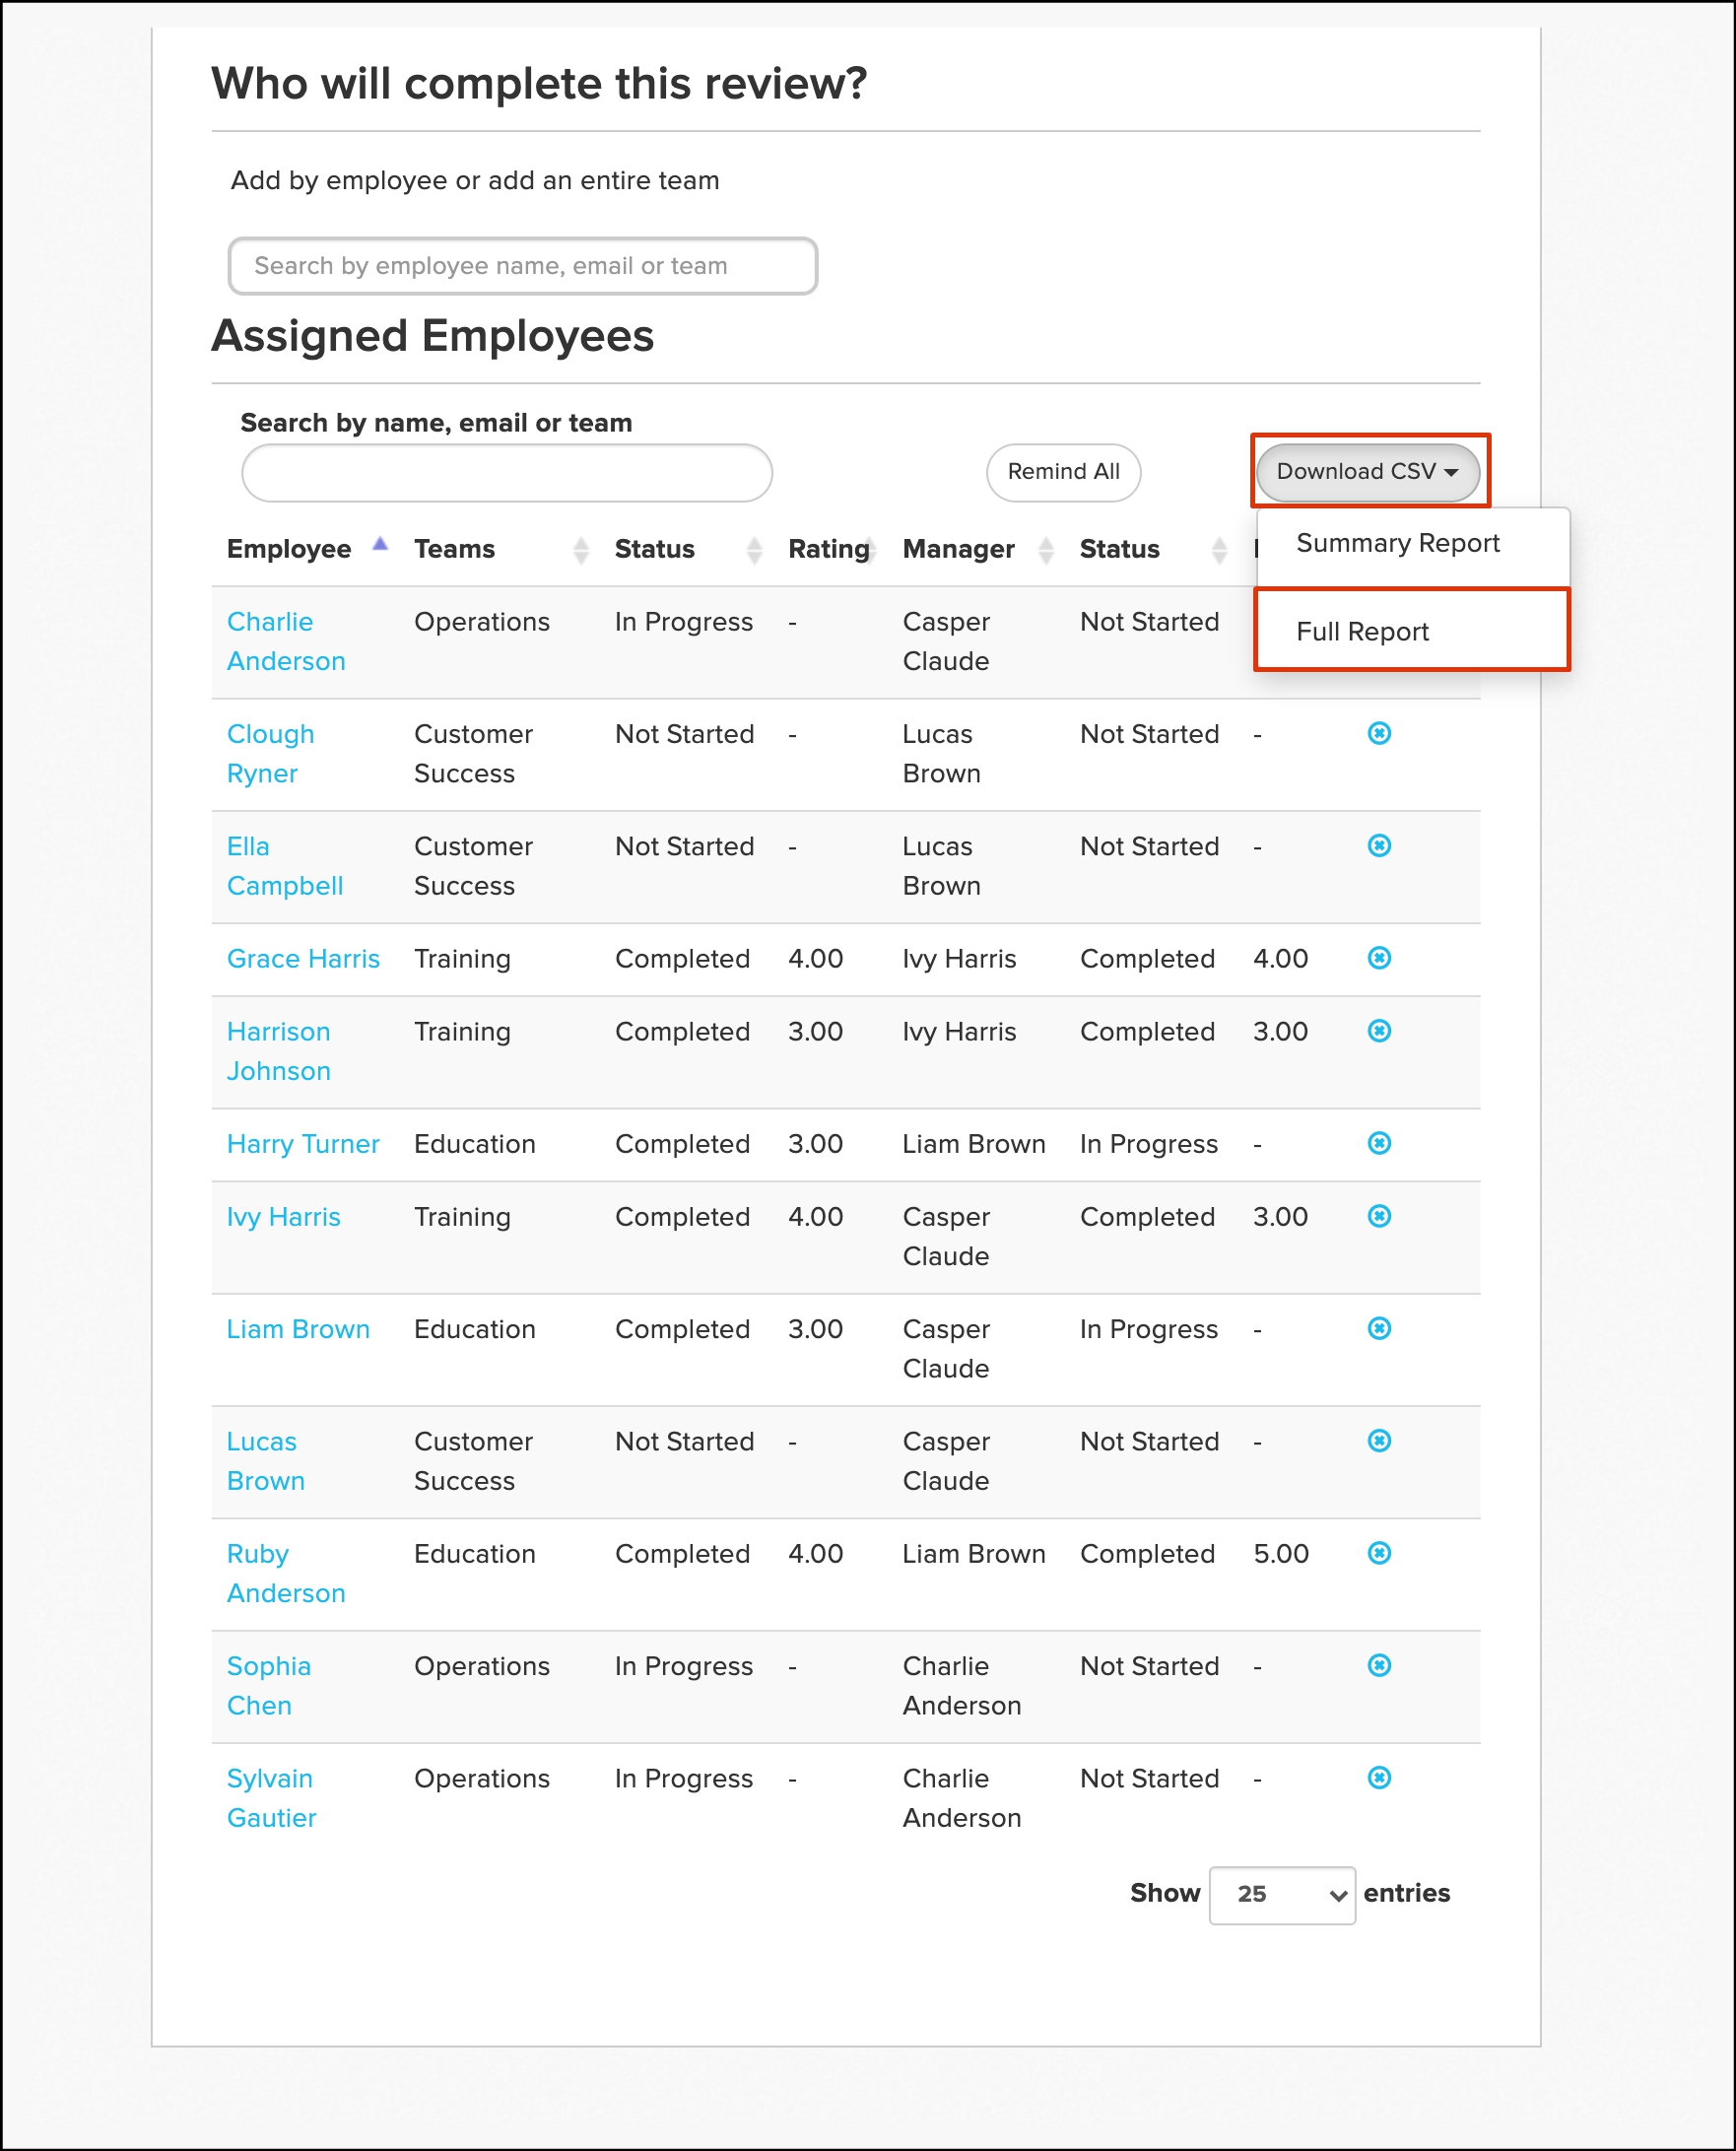Open the Lucas Brown employee link

[266, 1460]
